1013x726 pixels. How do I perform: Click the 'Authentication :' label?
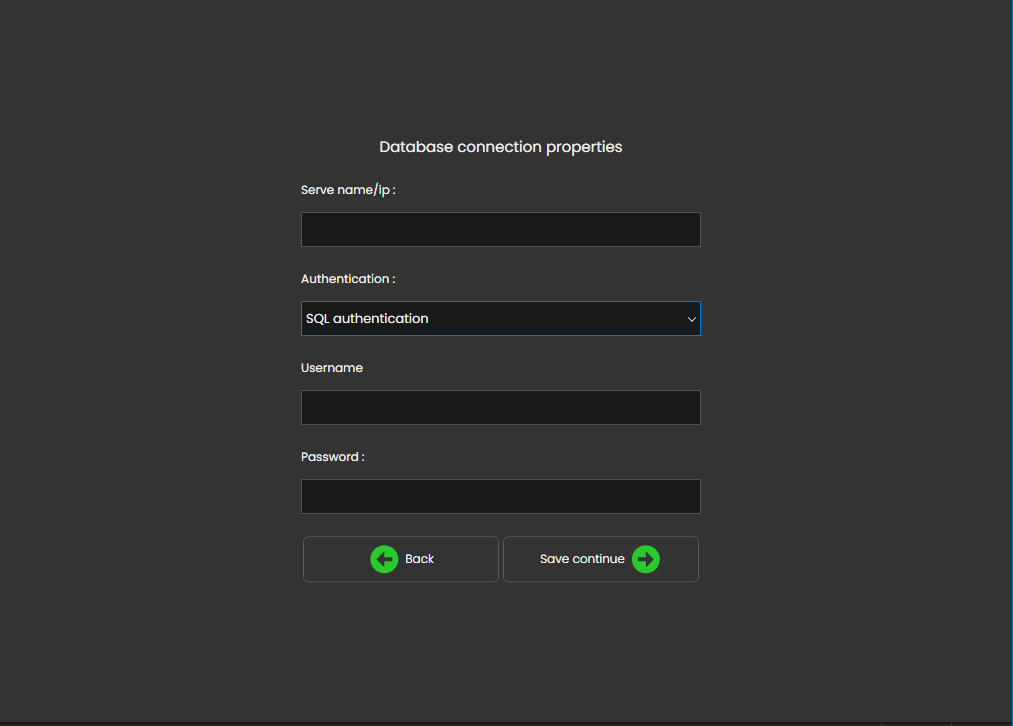pyautogui.click(x=348, y=279)
